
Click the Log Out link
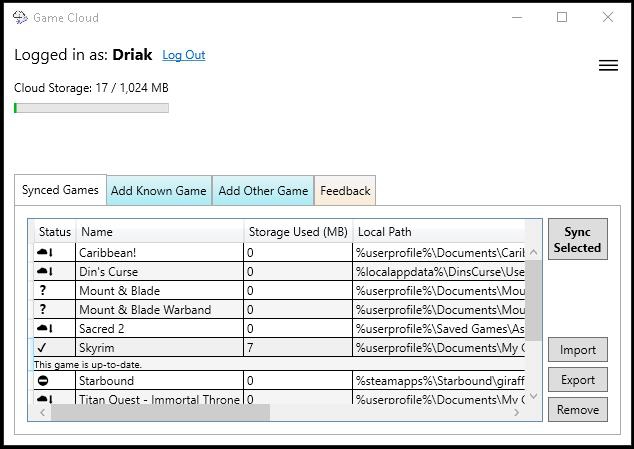point(184,55)
